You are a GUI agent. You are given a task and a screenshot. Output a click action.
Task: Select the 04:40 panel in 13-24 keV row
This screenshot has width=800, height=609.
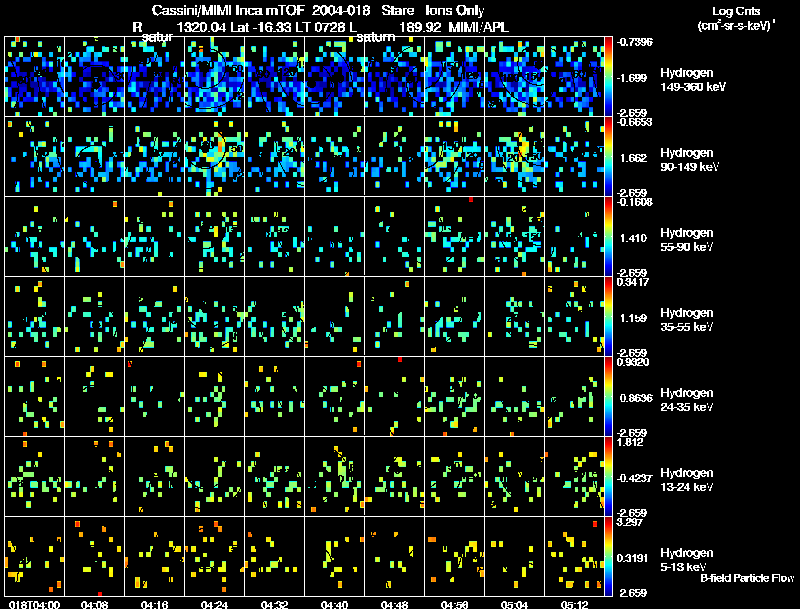pos(335,476)
